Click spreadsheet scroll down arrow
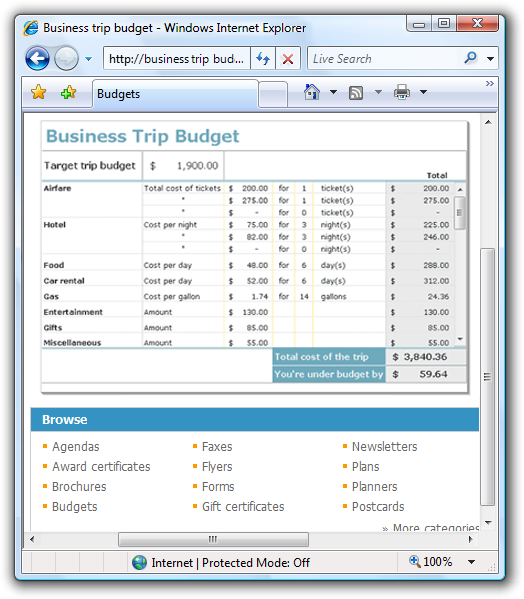 point(460,339)
